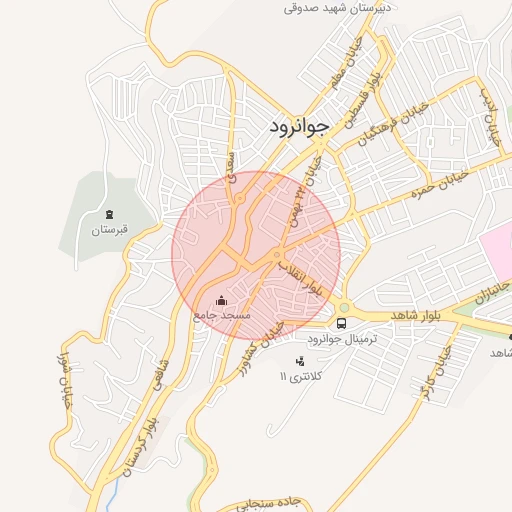Image resolution: width=512 pixels, height=512 pixels.
Task: Click the دبیرستان شهید صدوقی label
Action: click(337, 8)
